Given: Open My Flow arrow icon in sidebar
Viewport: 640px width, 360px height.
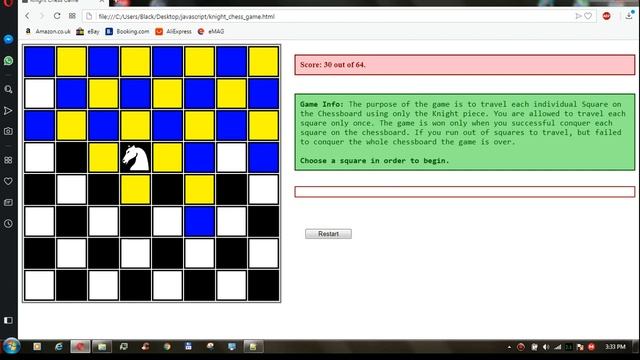Looking at the screenshot, I should [x=8, y=111].
